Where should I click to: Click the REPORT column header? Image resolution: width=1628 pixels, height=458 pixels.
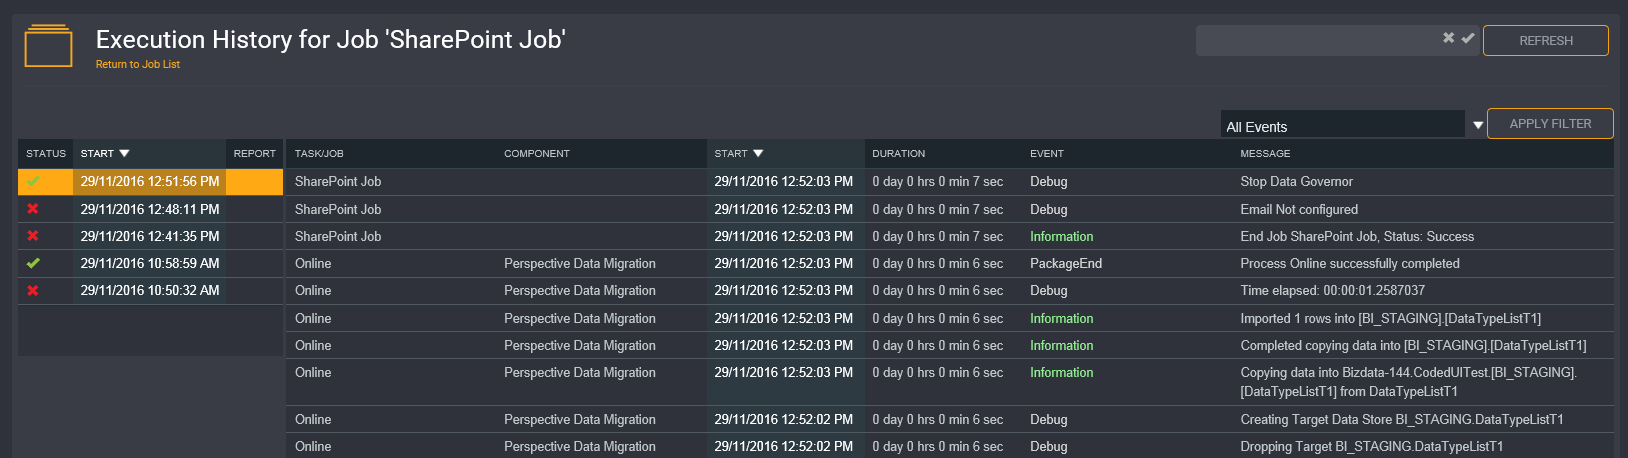pyautogui.click(x=255, y=153)
